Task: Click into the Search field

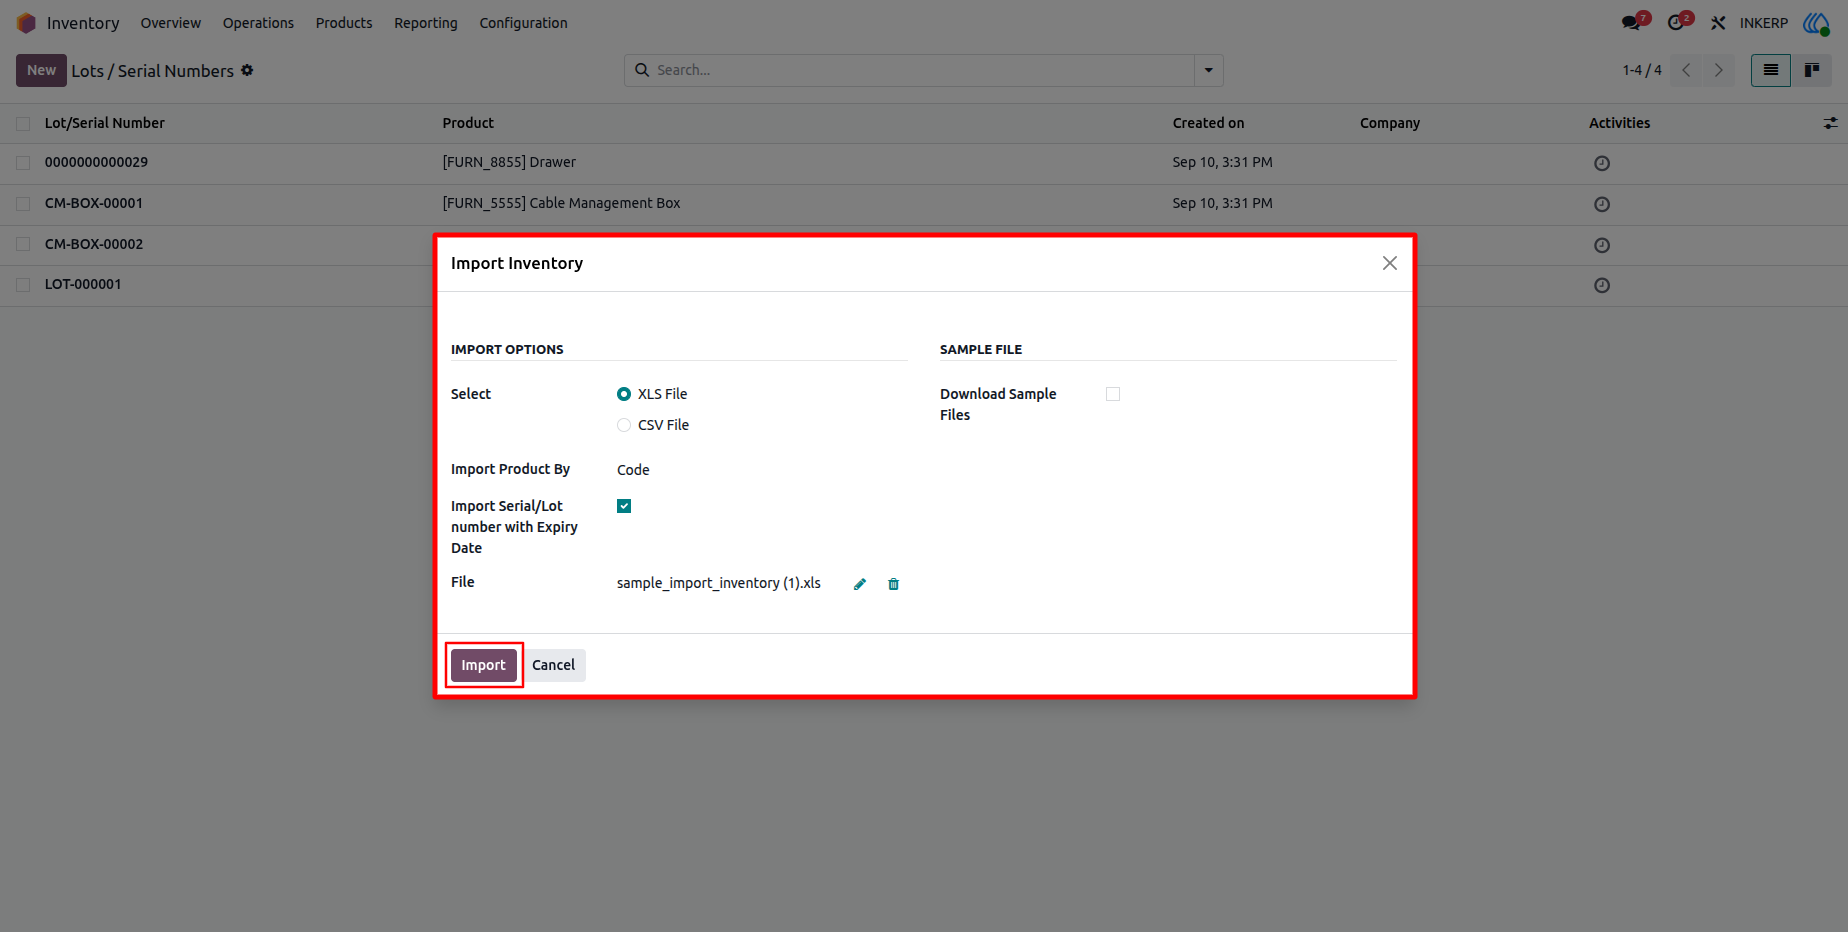Action: pyautogui.click(x=920, y=70)
